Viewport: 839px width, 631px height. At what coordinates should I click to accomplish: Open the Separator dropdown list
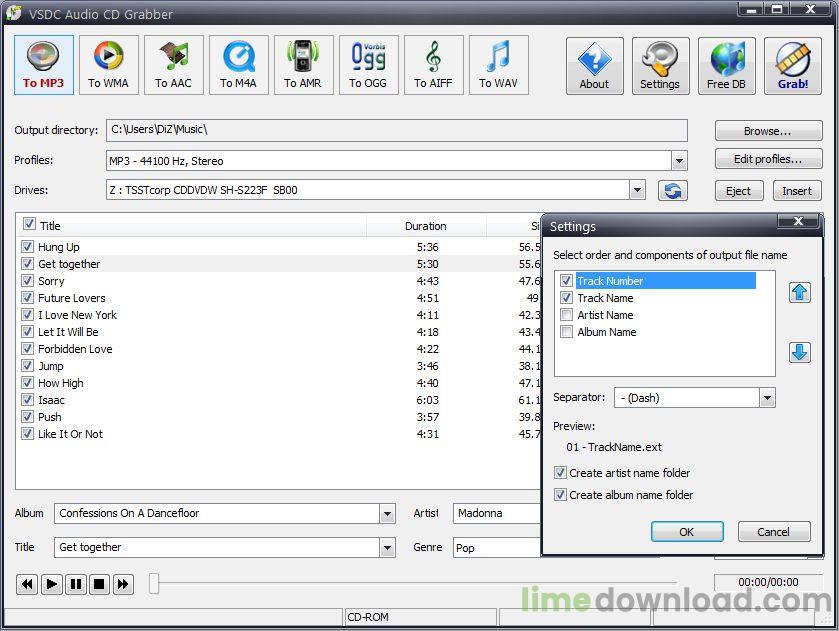766,398
